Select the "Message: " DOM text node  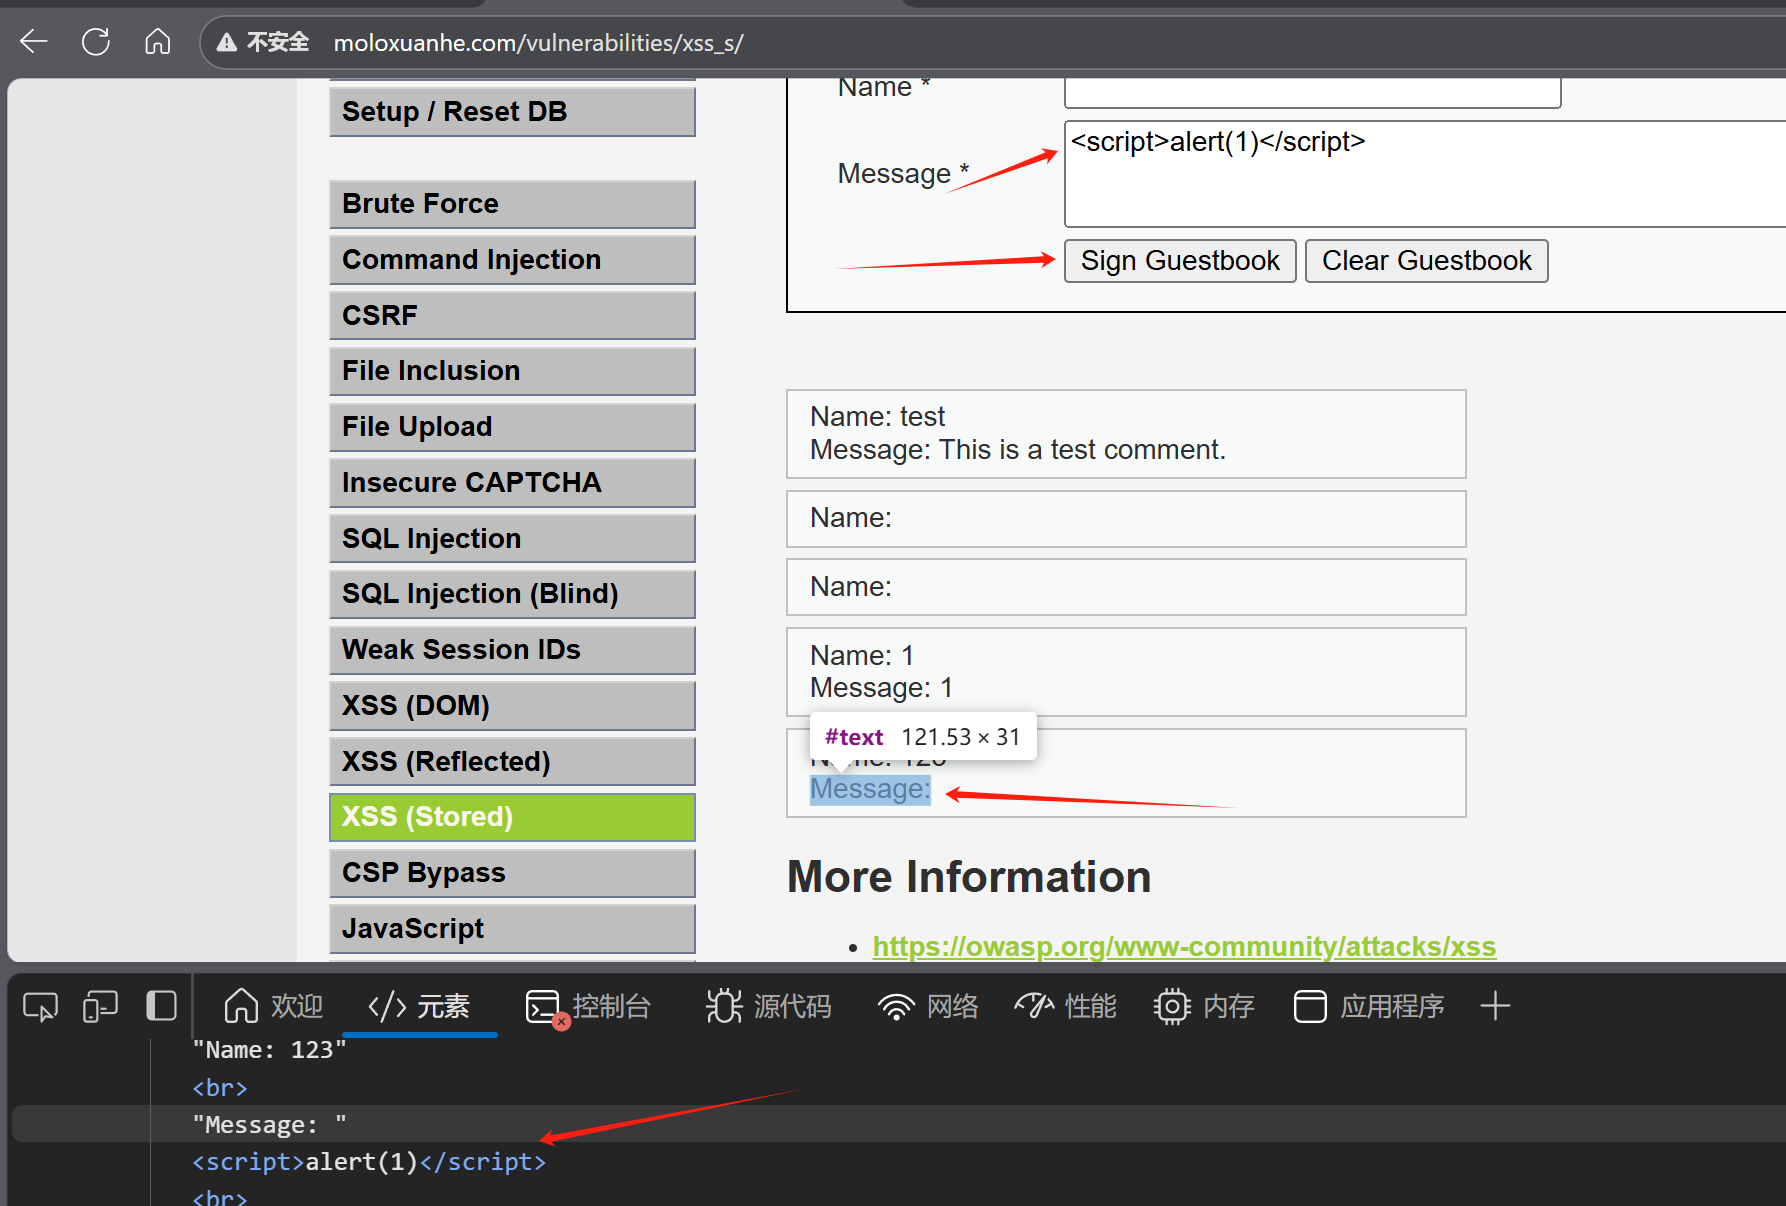pos(269,1125)
